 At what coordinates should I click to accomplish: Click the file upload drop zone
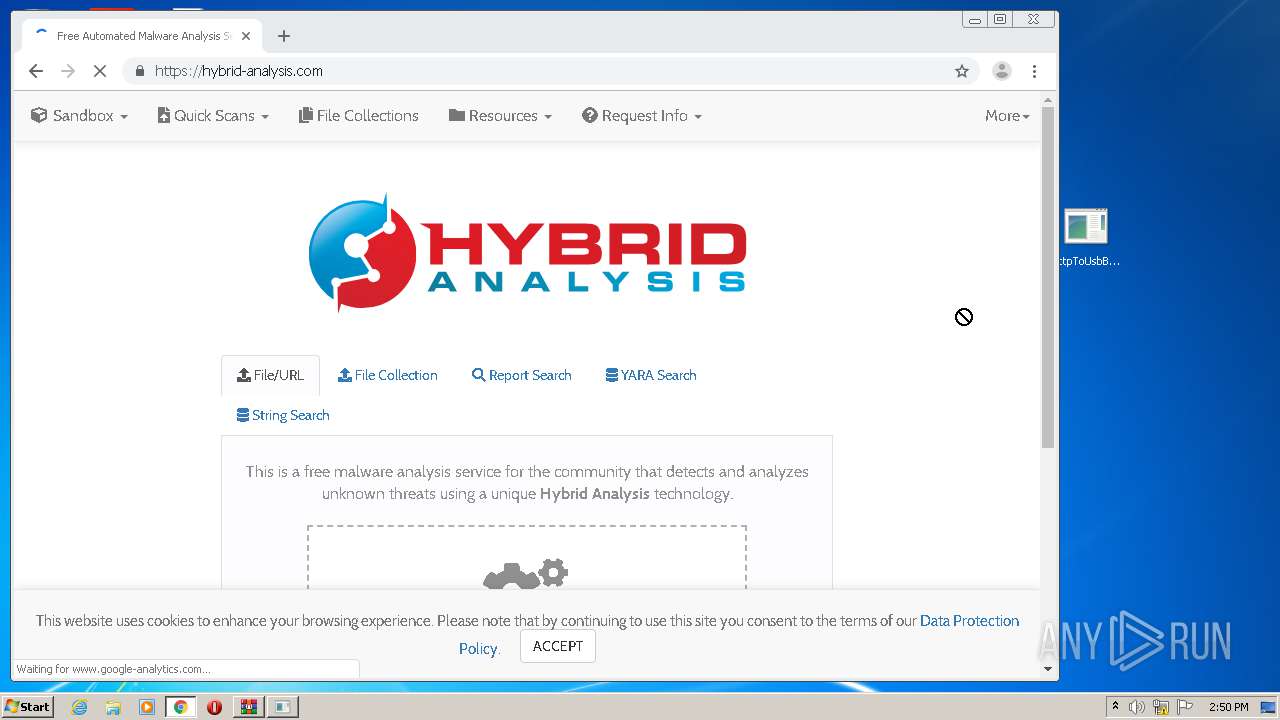[527, 557]
